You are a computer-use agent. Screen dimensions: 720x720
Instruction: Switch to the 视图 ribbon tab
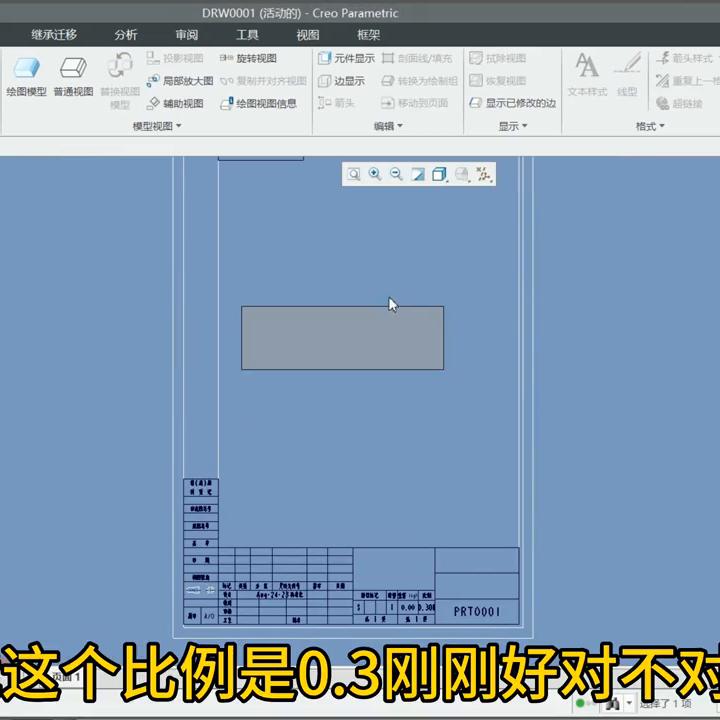308,34
